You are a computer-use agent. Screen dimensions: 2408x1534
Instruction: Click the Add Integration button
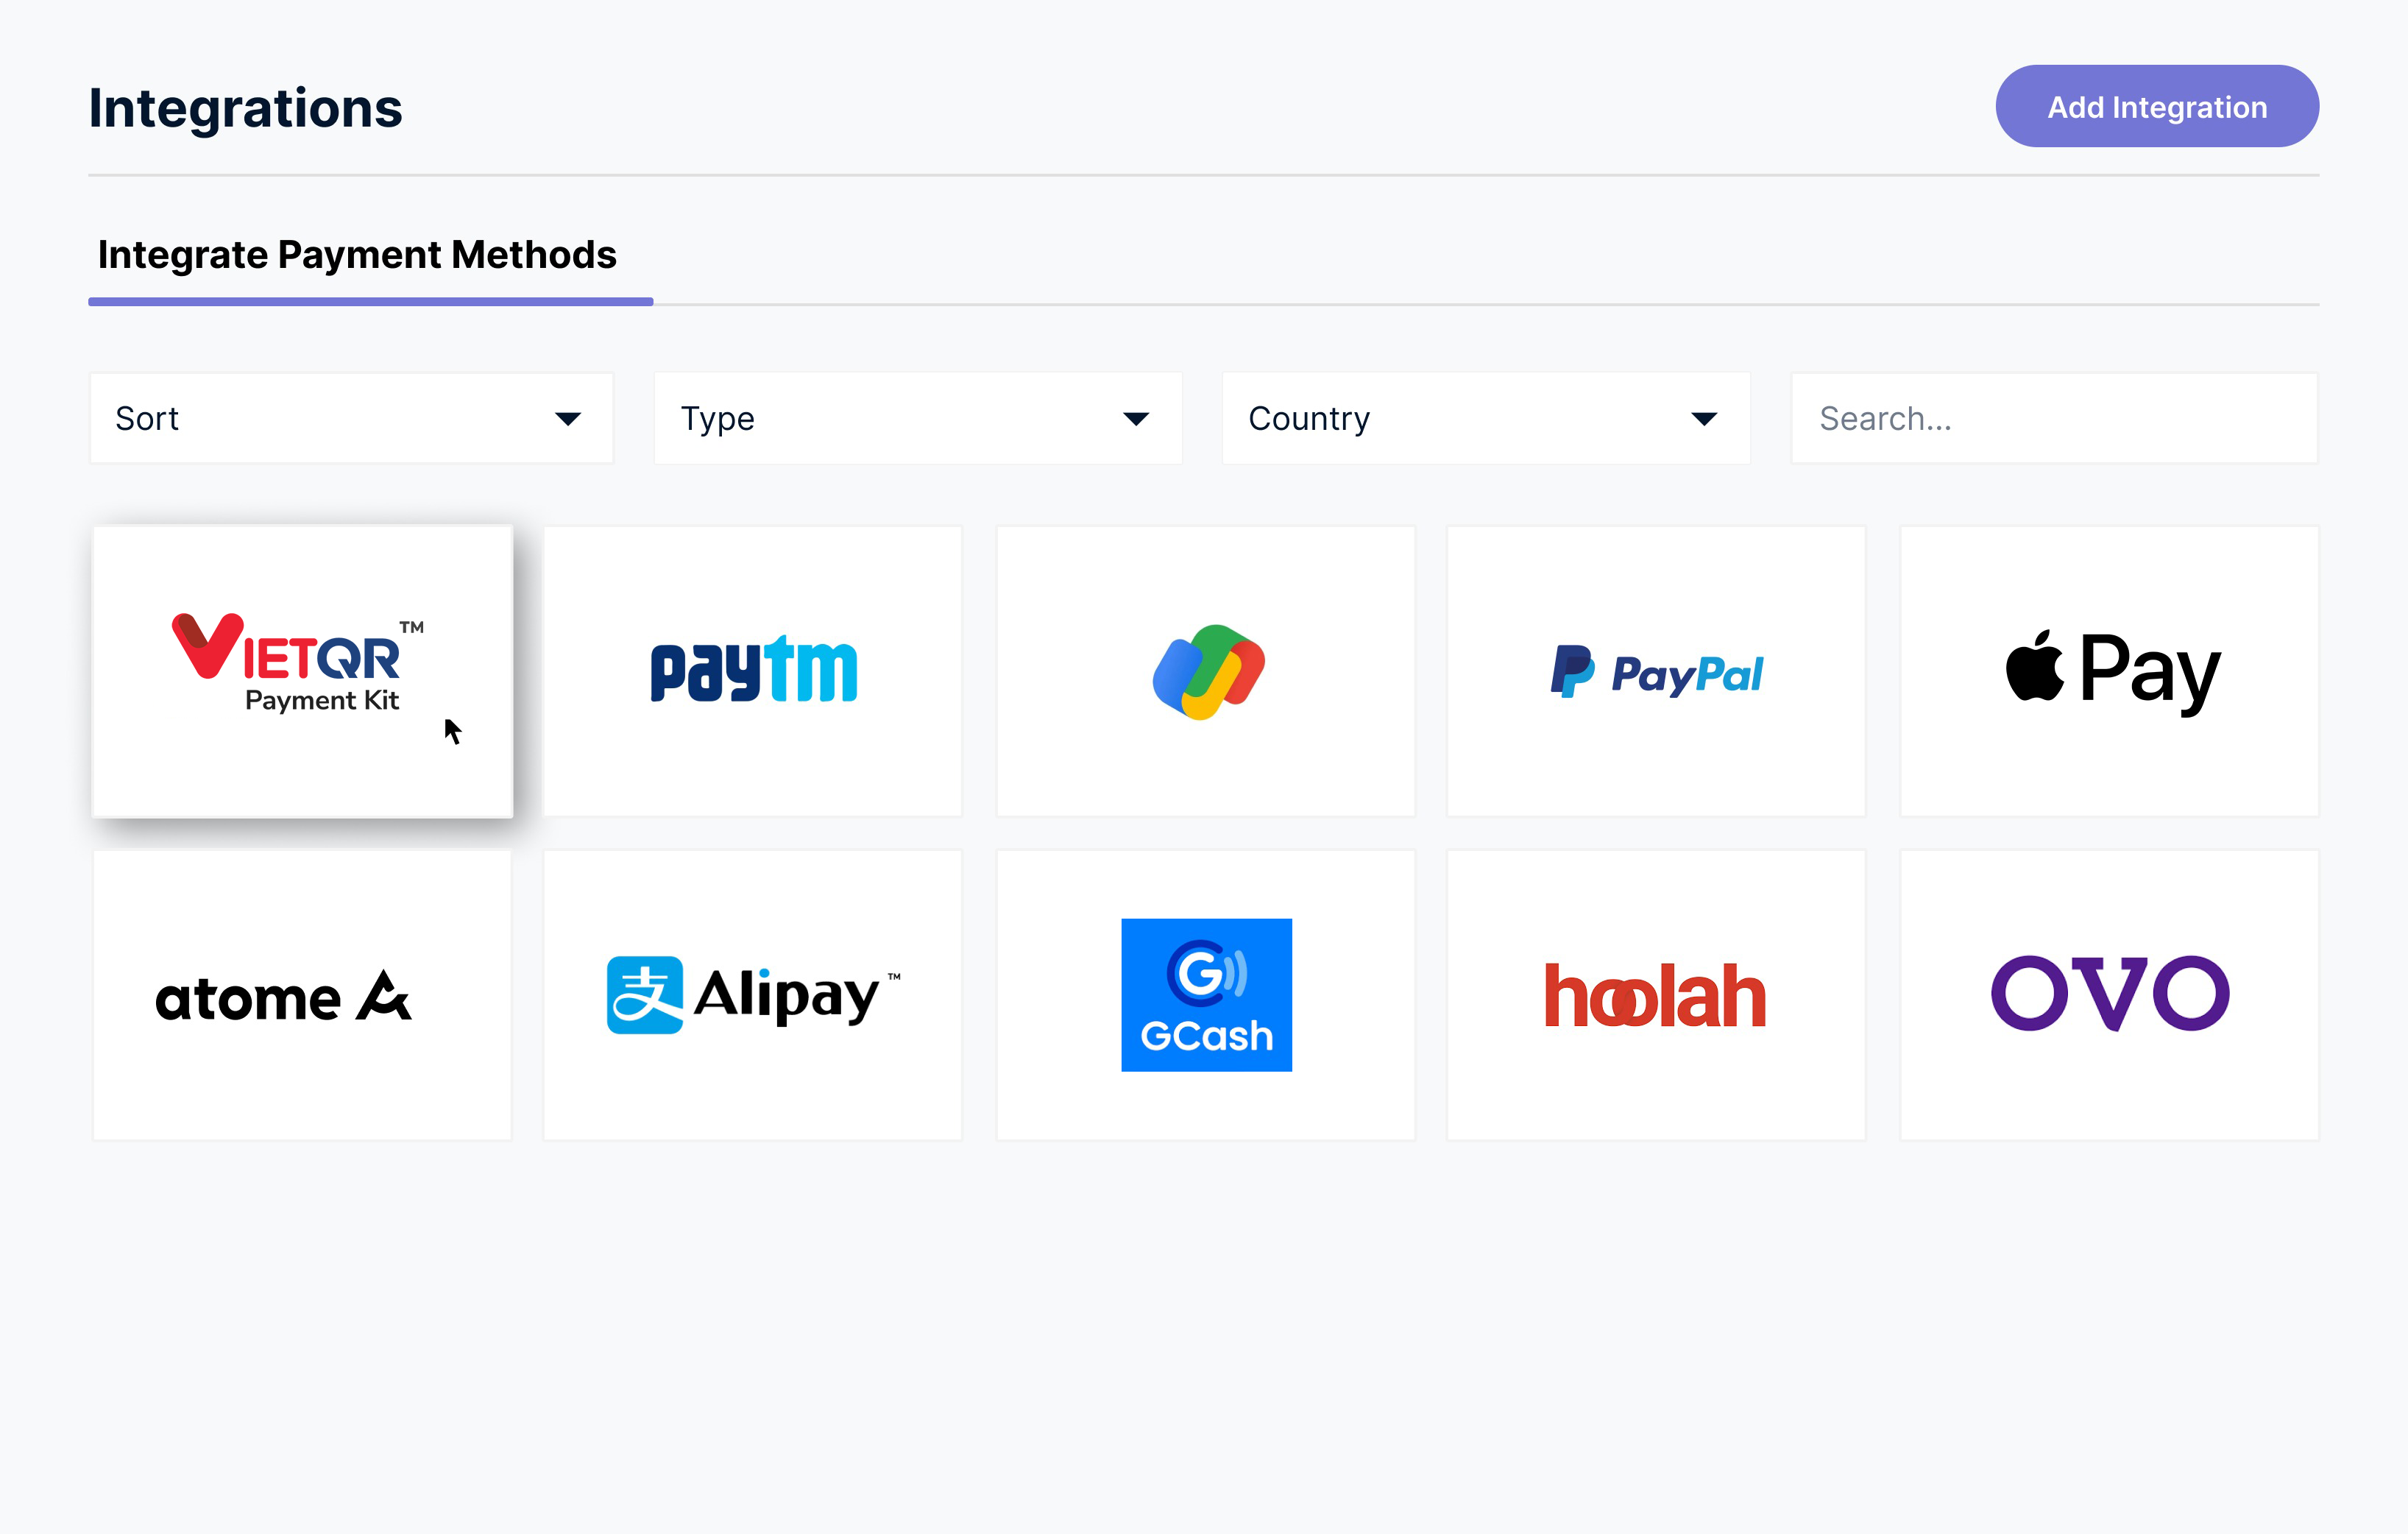coord(2157,107)
